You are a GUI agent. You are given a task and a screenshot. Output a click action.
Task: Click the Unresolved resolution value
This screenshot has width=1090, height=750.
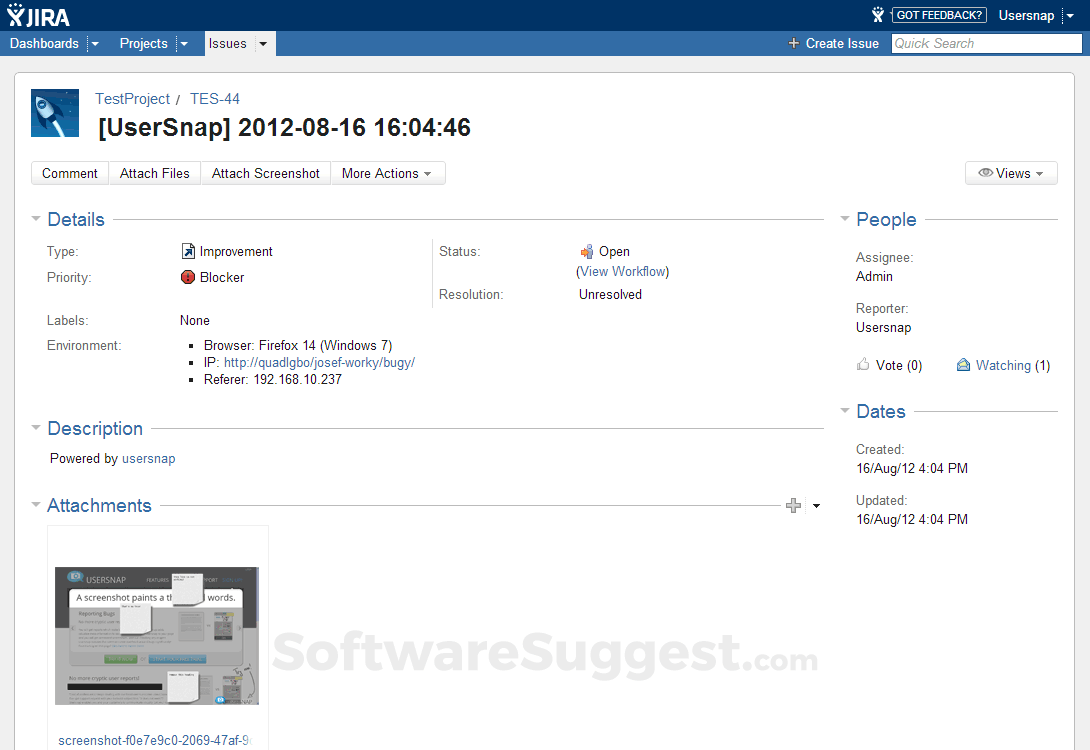tap(610, 294)
